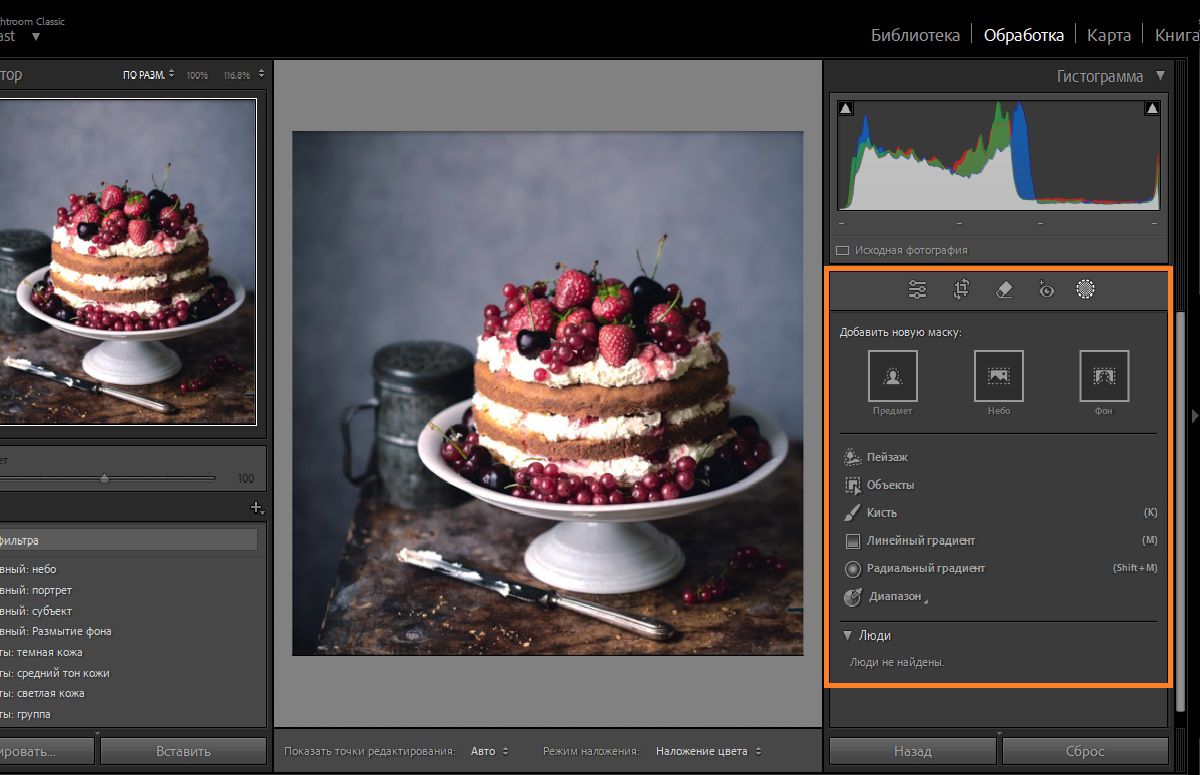1200x775 pixels.
Task: Click the Назад button
Action: pyautogui.click(x=912, y=751)
